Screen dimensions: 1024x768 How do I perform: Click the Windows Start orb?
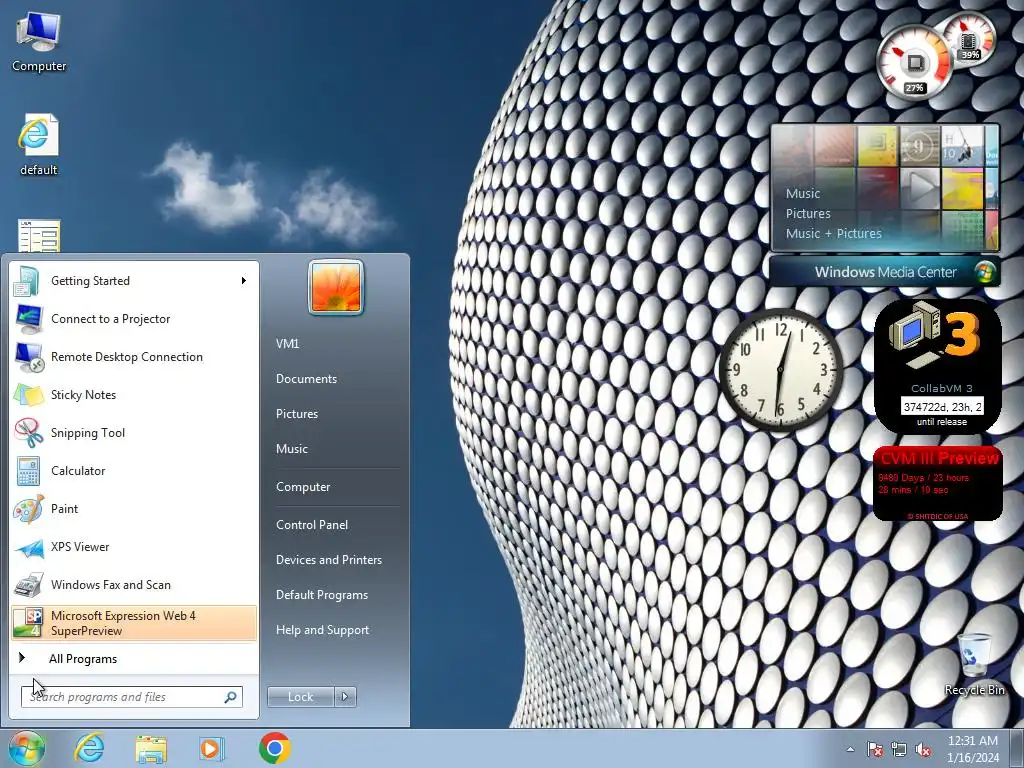(27, 748)
